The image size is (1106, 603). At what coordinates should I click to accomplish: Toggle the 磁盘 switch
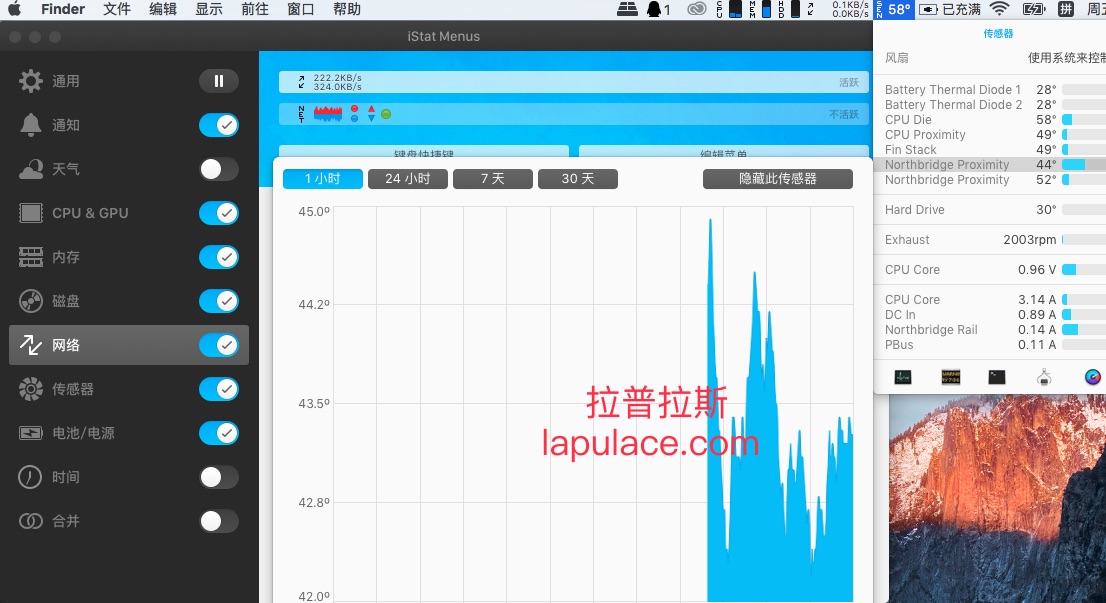coord(219,301)
